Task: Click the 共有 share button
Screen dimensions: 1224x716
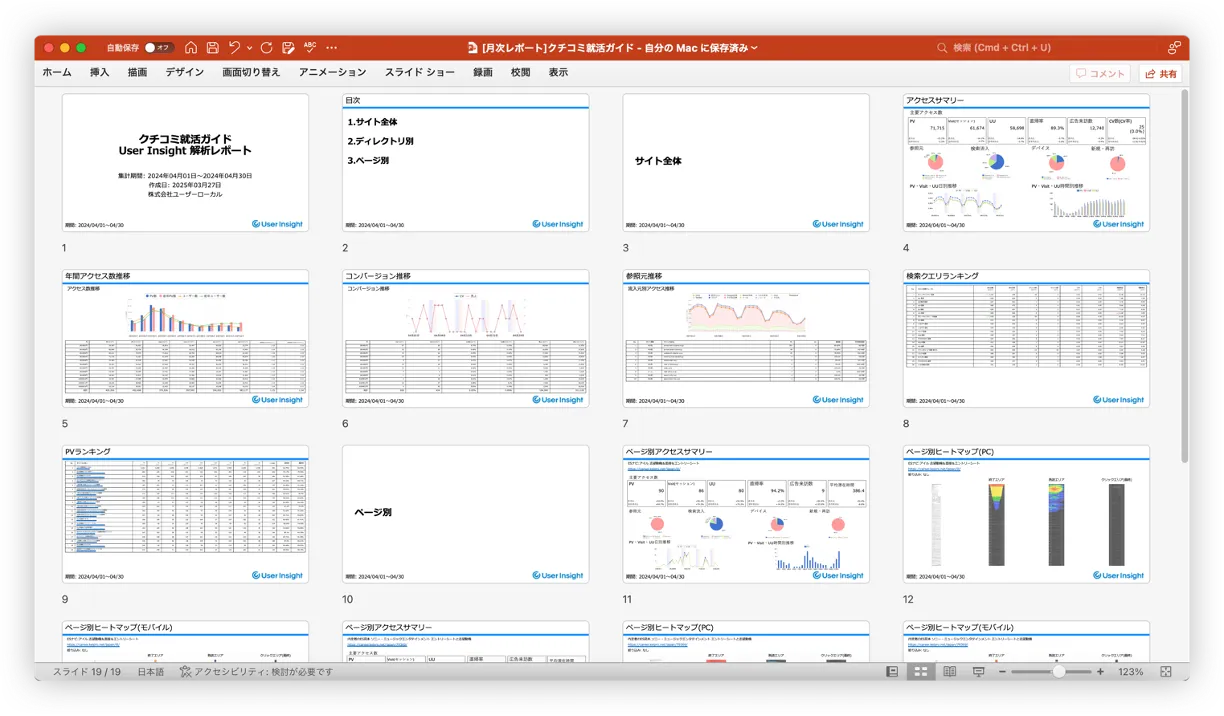Action: tap(1160, 73)
